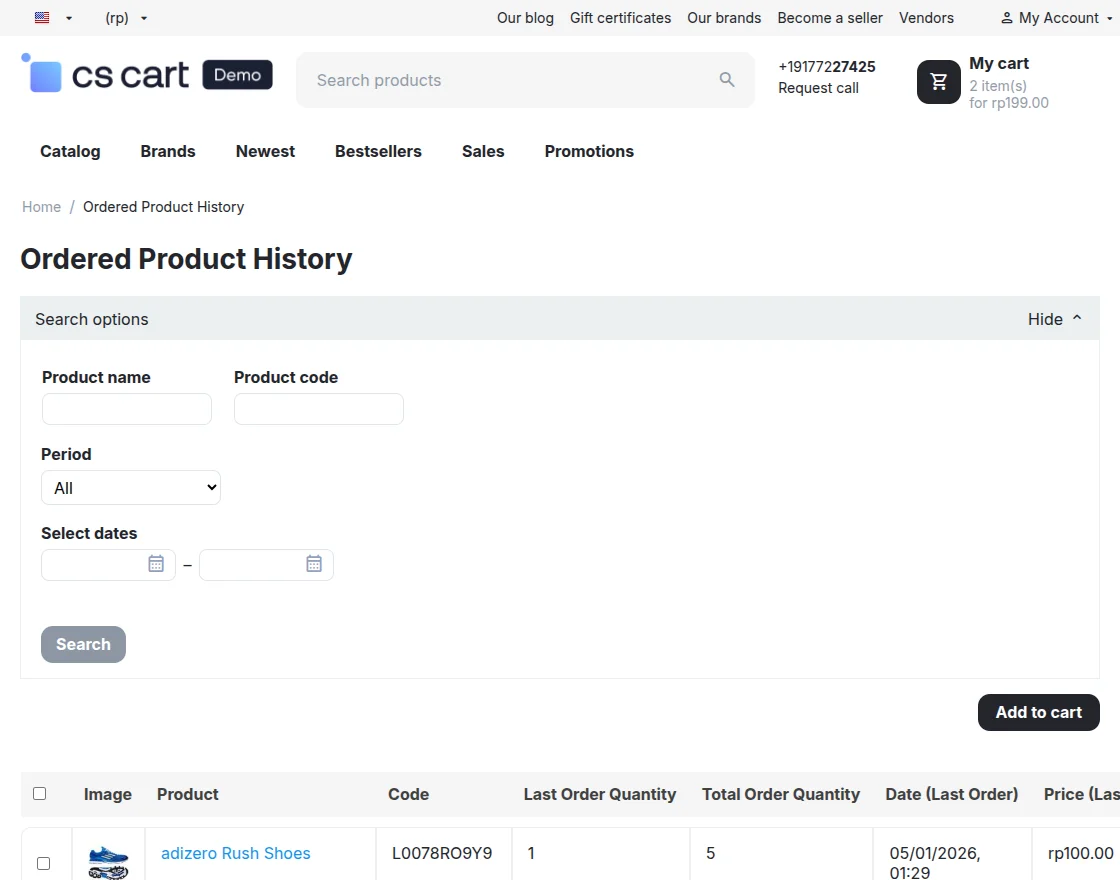Click the Code column header
Screen dimensions: 1120x880
409,794
